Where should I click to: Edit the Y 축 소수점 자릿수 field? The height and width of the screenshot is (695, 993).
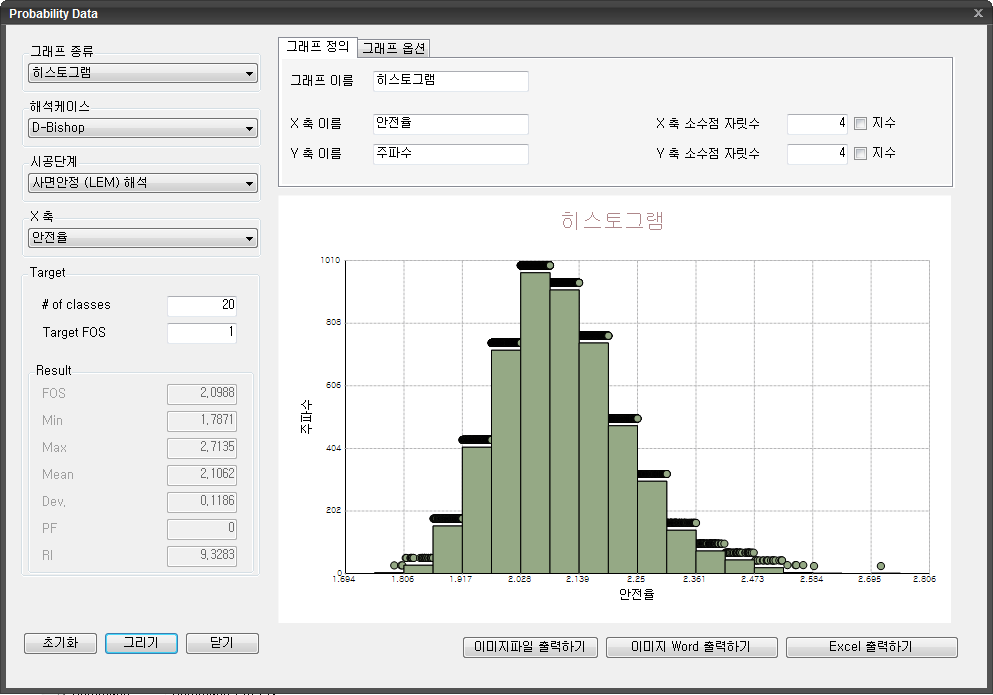[817, 154]
